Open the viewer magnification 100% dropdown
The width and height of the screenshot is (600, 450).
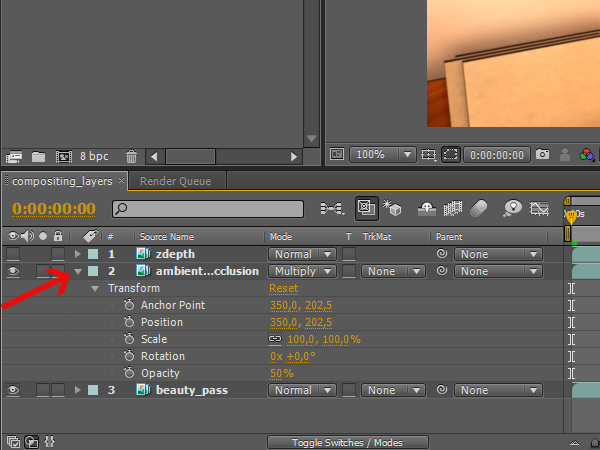click(x=384, y=155)
